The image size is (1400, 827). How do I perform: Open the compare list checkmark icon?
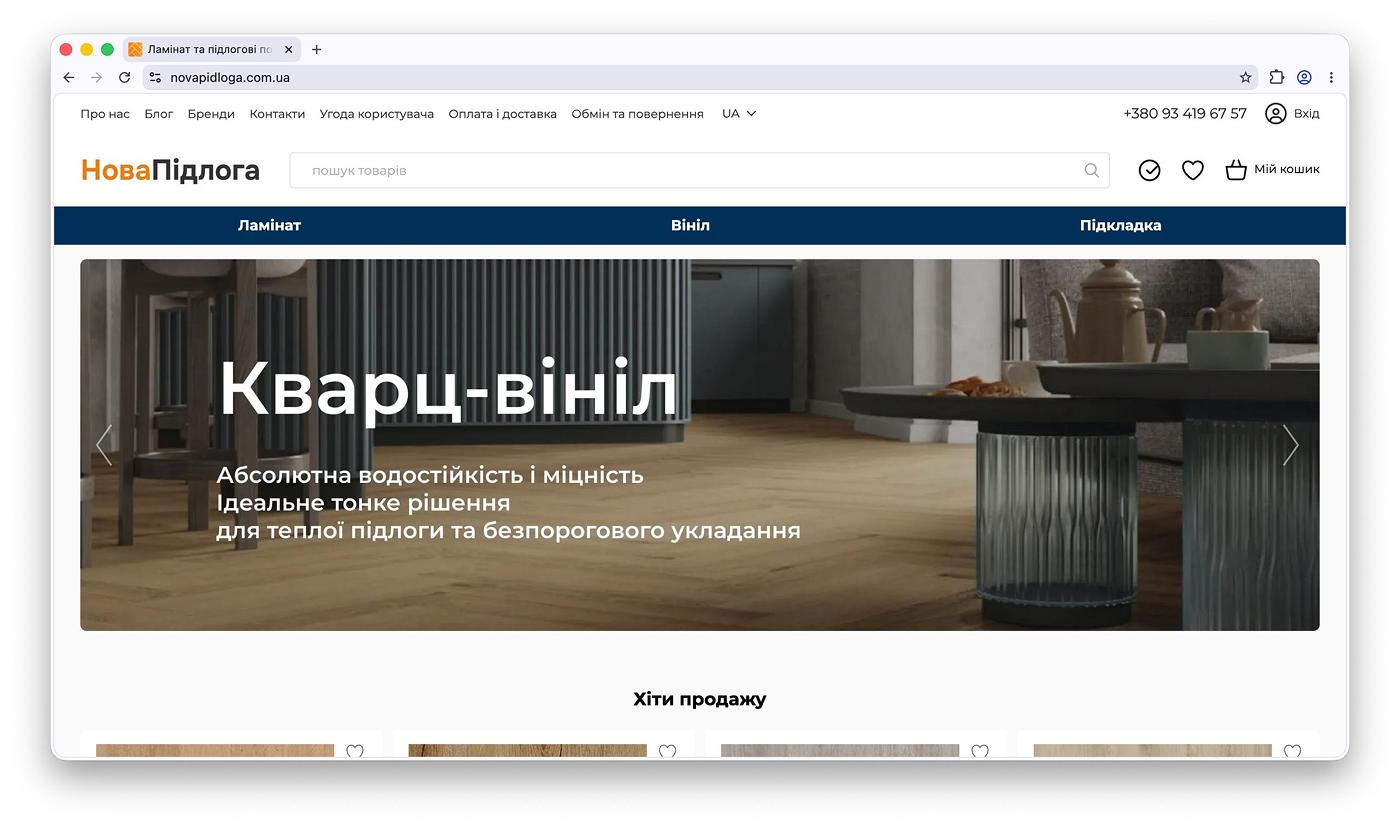(1150, 170)
